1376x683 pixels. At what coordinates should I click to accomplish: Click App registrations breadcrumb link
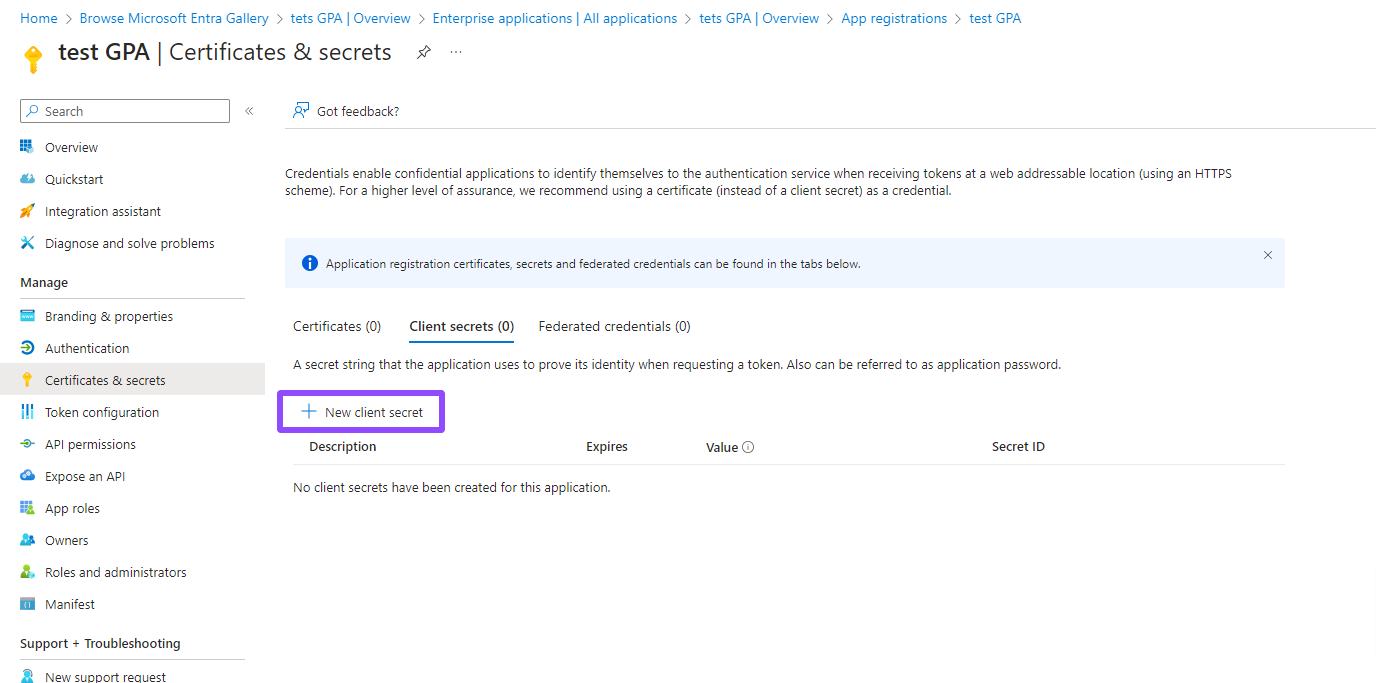(894, 18)
